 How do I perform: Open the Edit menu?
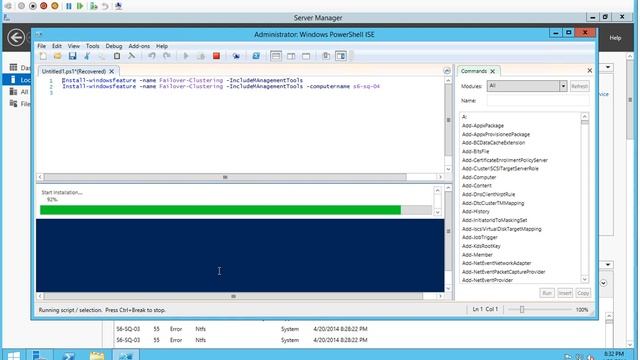57,46
